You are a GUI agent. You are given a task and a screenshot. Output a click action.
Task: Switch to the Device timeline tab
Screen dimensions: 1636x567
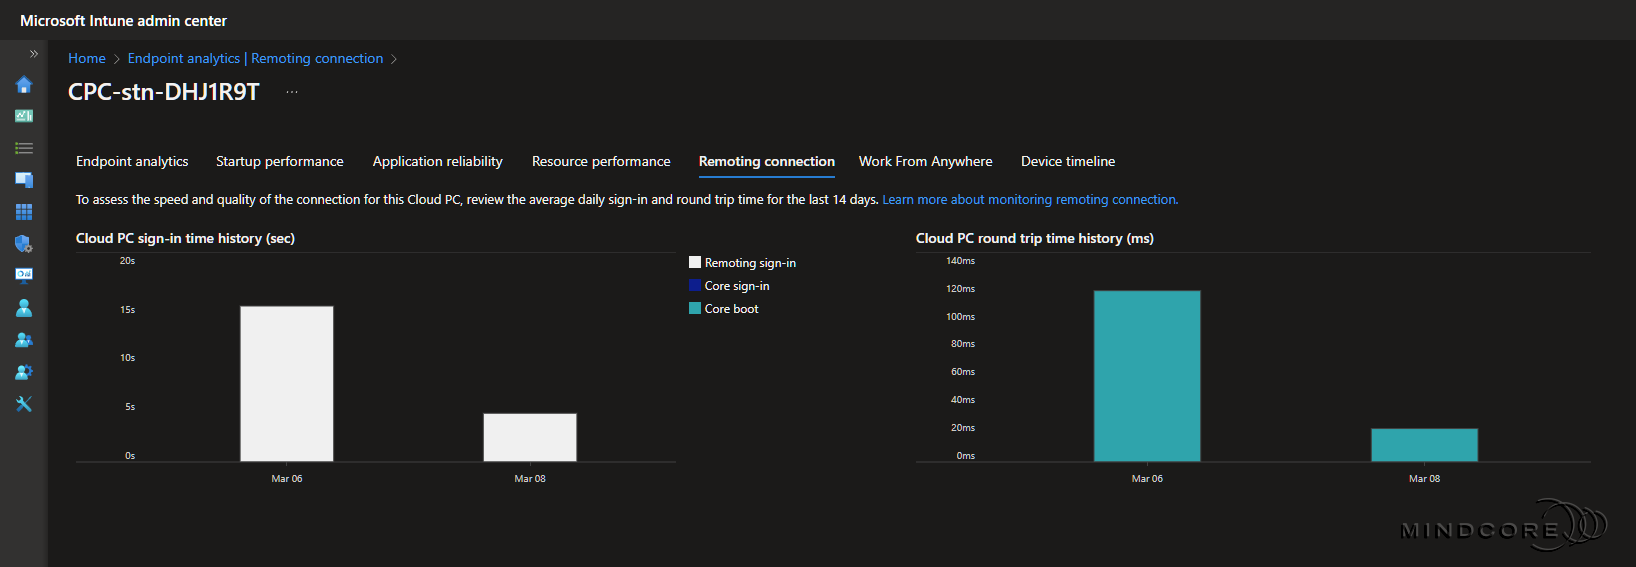point(1067,161)
